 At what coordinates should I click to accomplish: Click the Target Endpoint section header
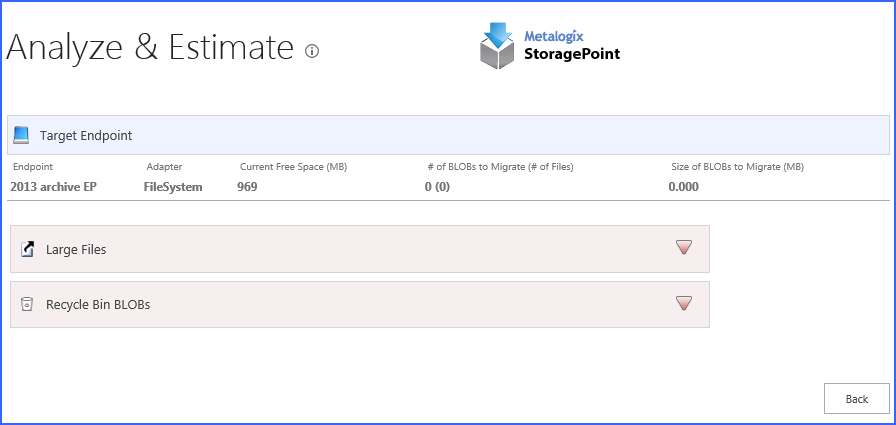click(86, 135)
